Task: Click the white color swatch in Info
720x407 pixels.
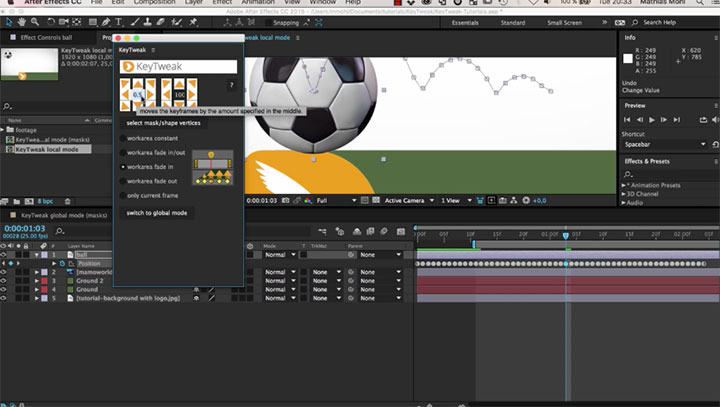Action: point(628,58)
